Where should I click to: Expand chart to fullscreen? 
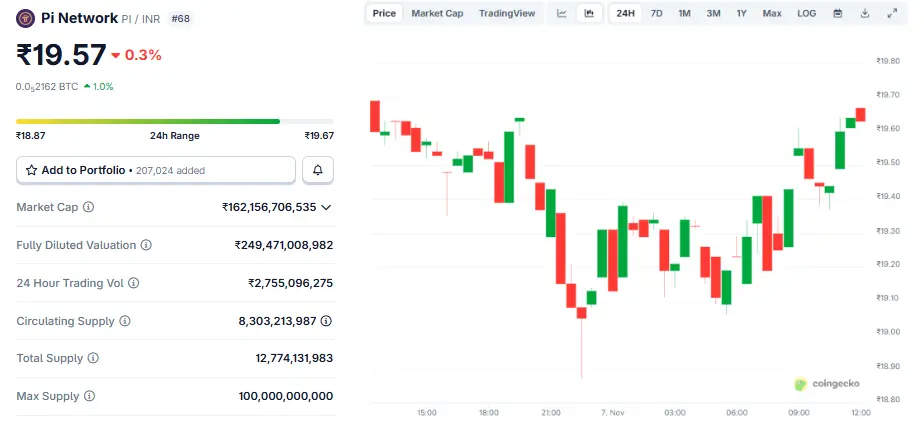click(892, 14)
